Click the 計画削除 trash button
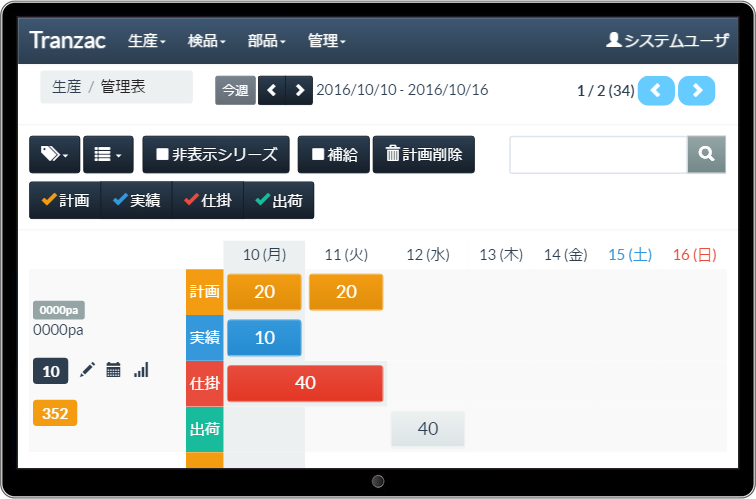Viewport: 756px width, 499px height. (x=424, y=154)
